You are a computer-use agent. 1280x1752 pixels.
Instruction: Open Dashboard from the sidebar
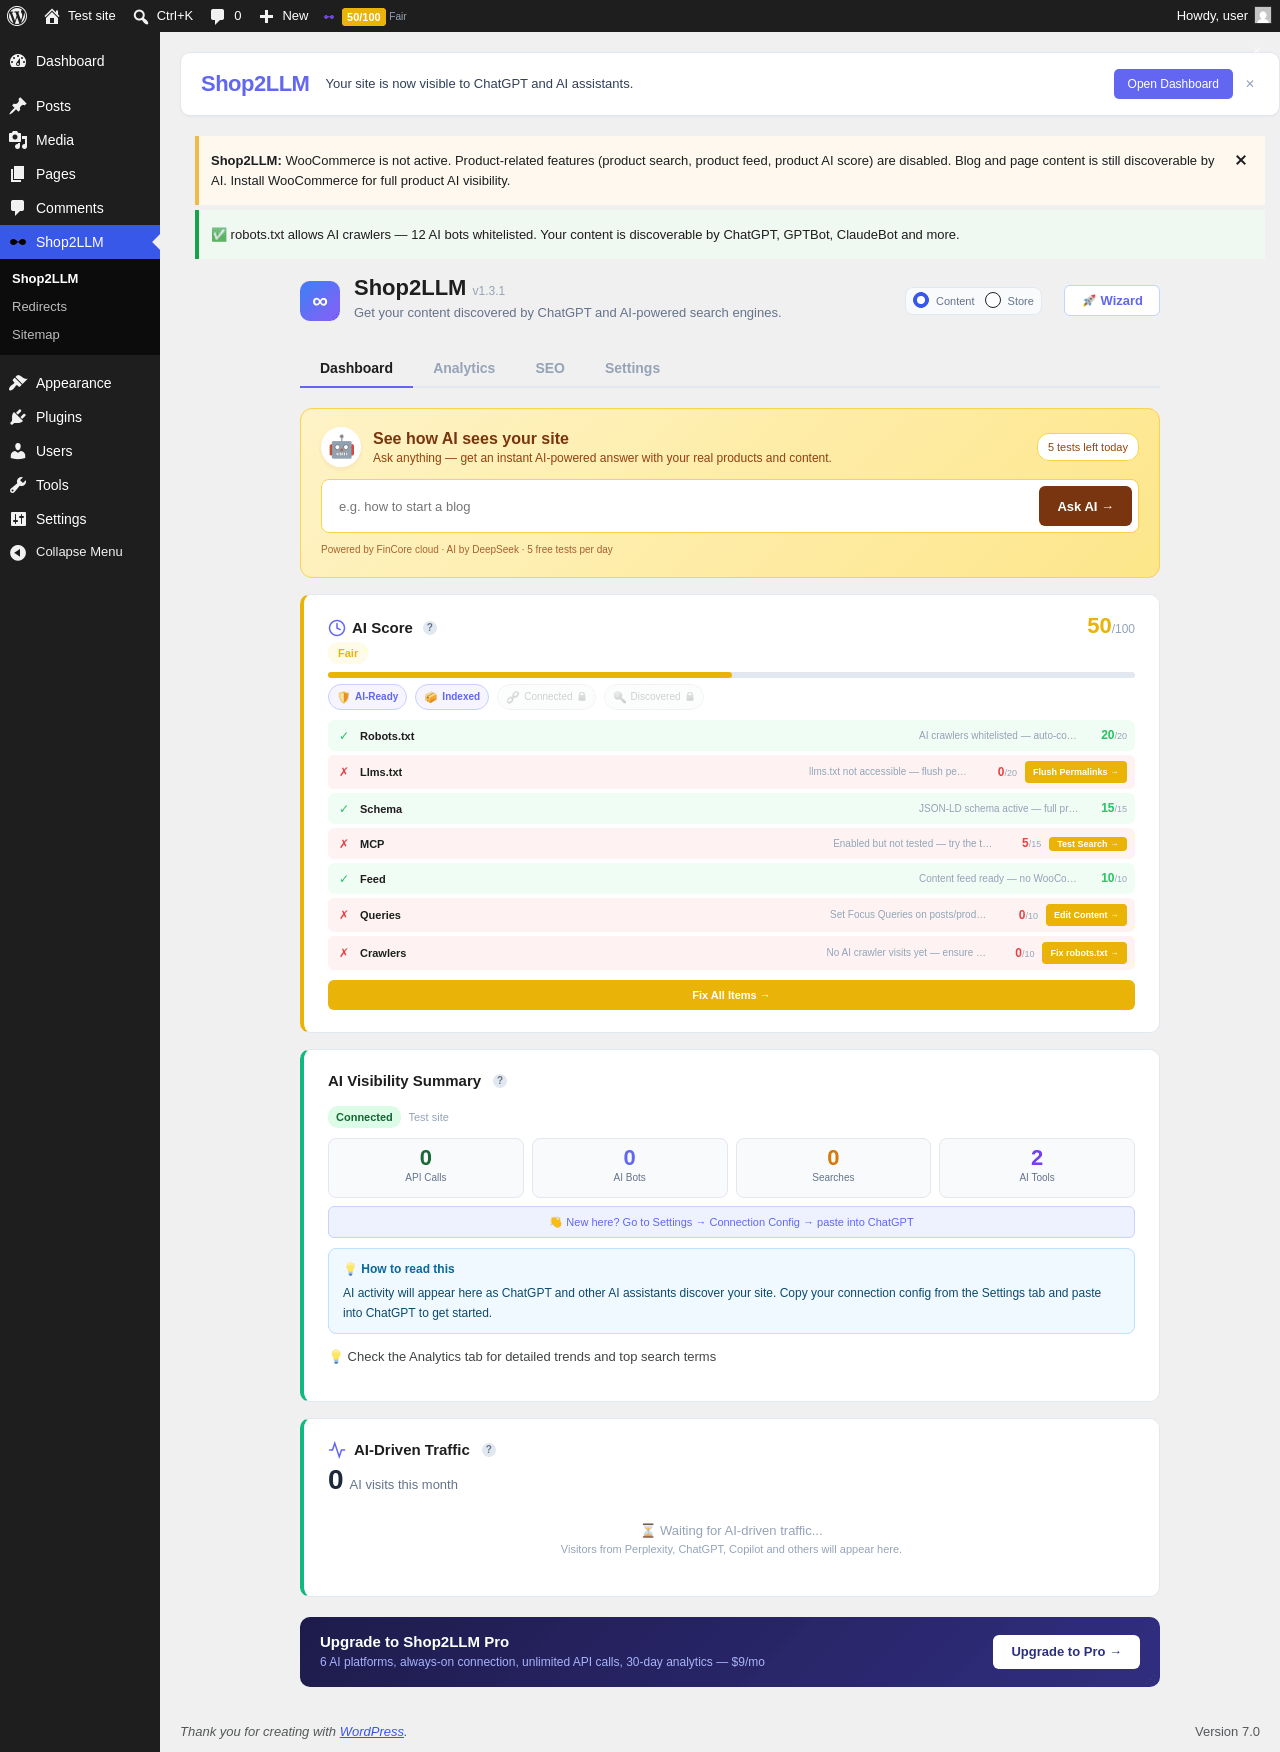(x=80, y=61)
